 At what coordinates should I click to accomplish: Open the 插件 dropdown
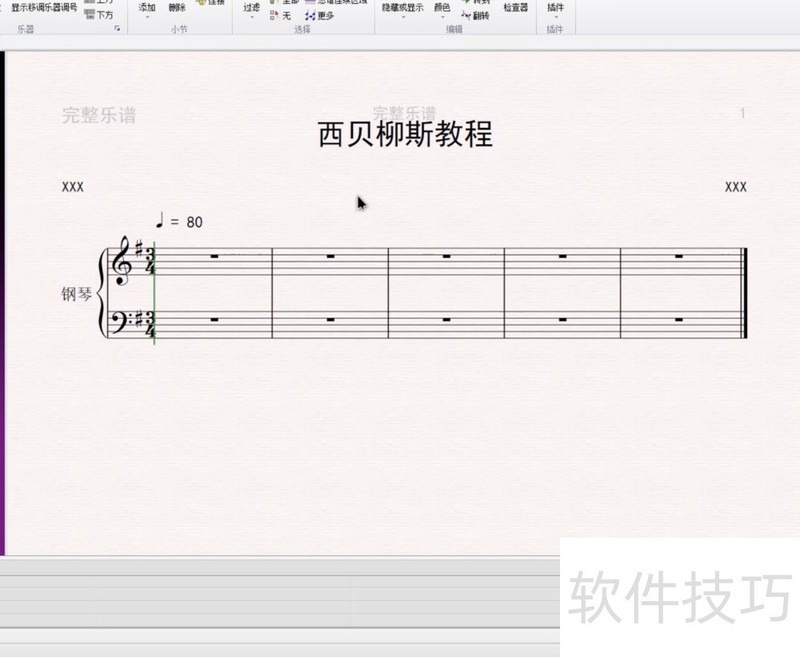coord(555,9)
